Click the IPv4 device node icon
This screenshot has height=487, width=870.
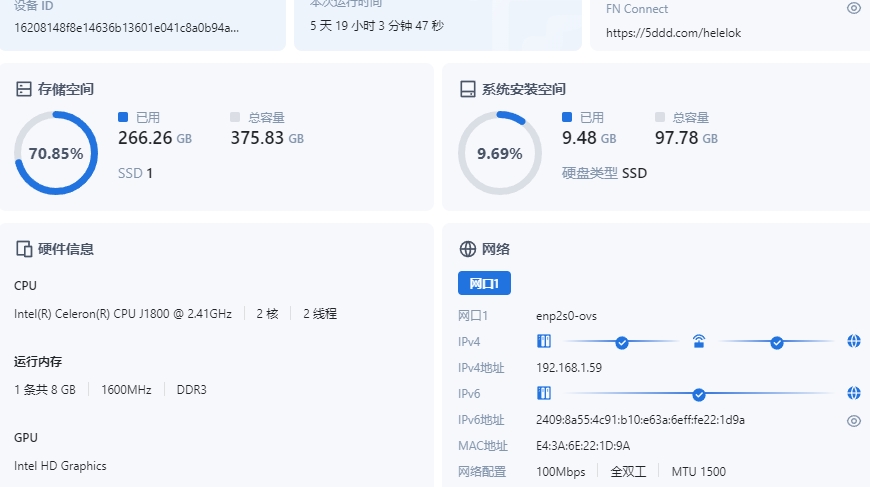tap(544, 341)
